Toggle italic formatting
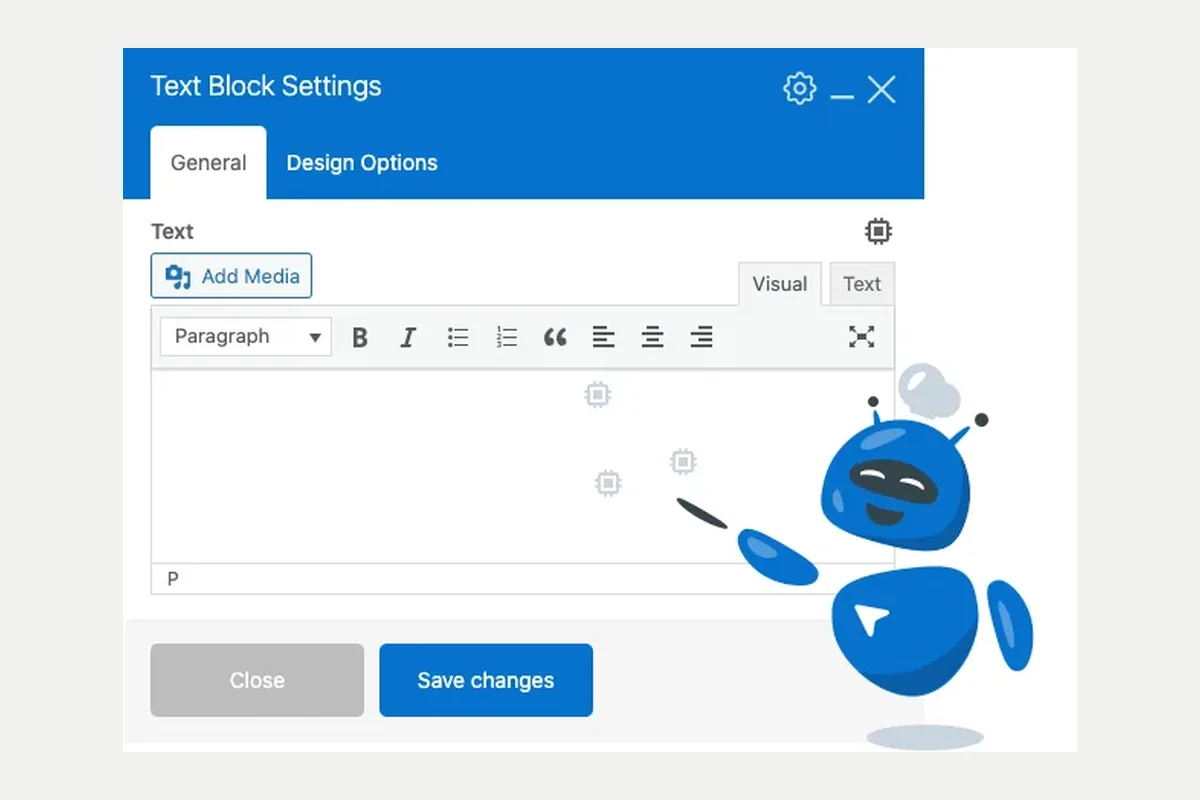The image size is (1200, 800). (408, 338)
